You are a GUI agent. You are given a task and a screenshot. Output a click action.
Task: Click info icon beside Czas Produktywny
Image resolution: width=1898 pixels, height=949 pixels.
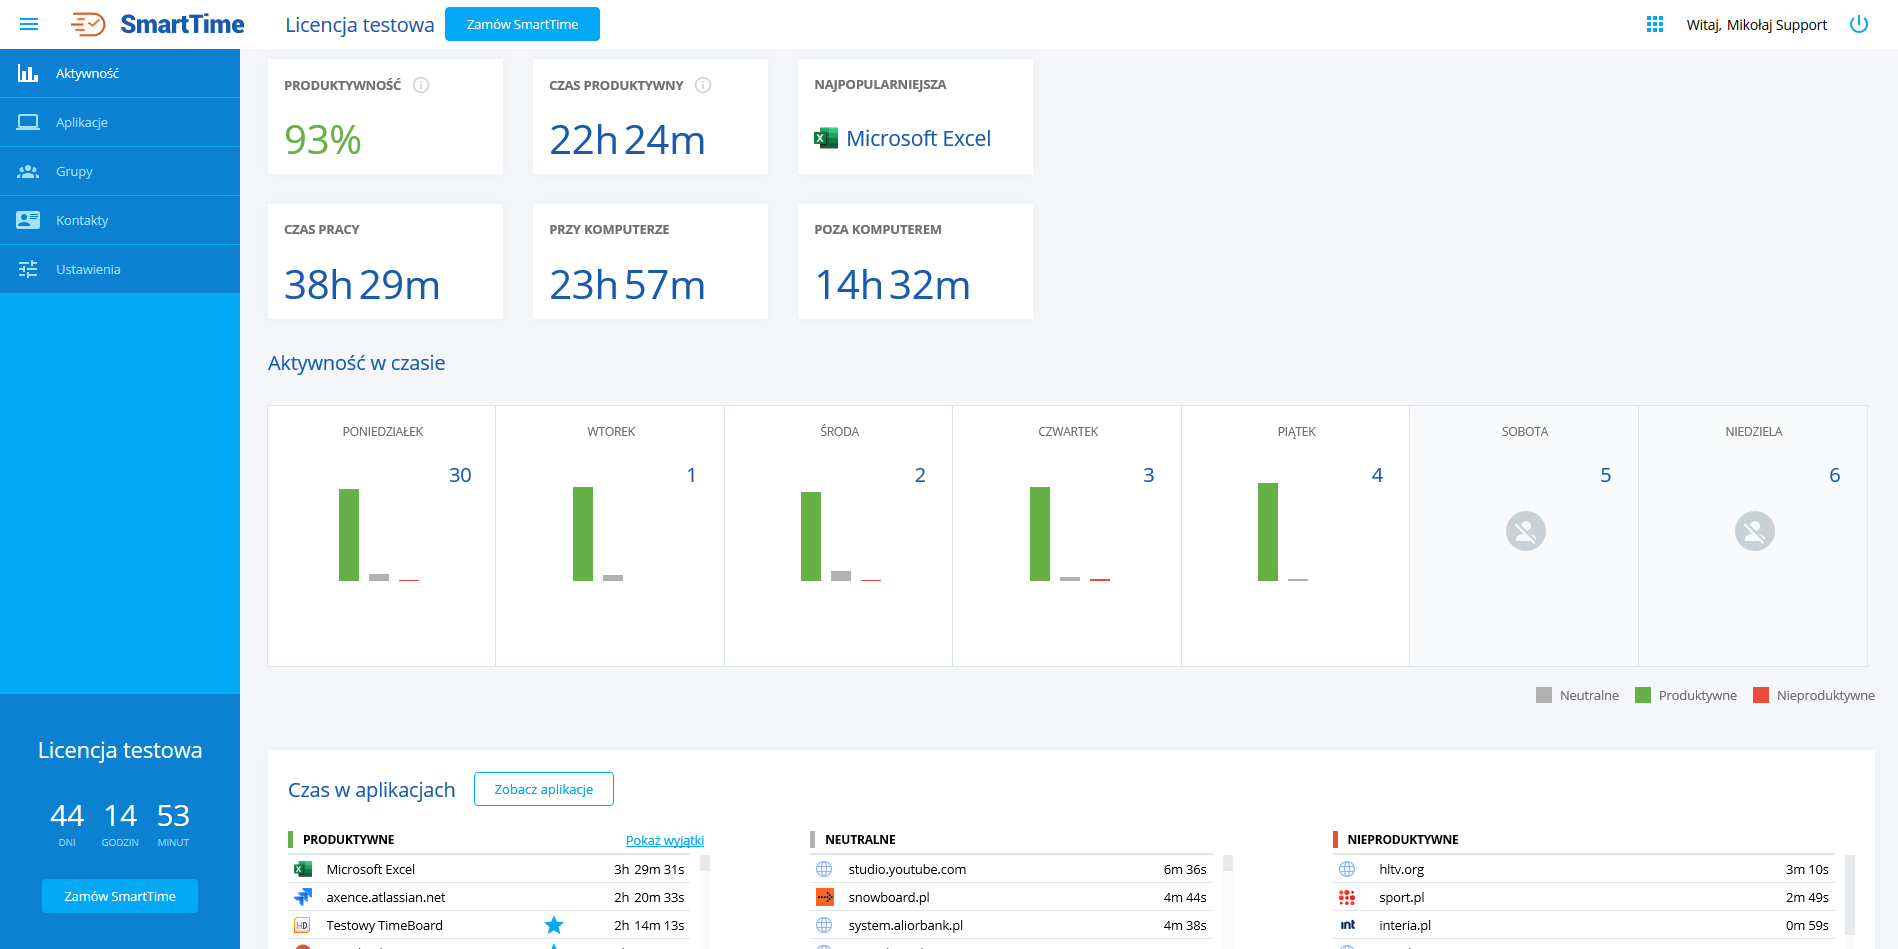pyautogui.click(x=703, y=85)
